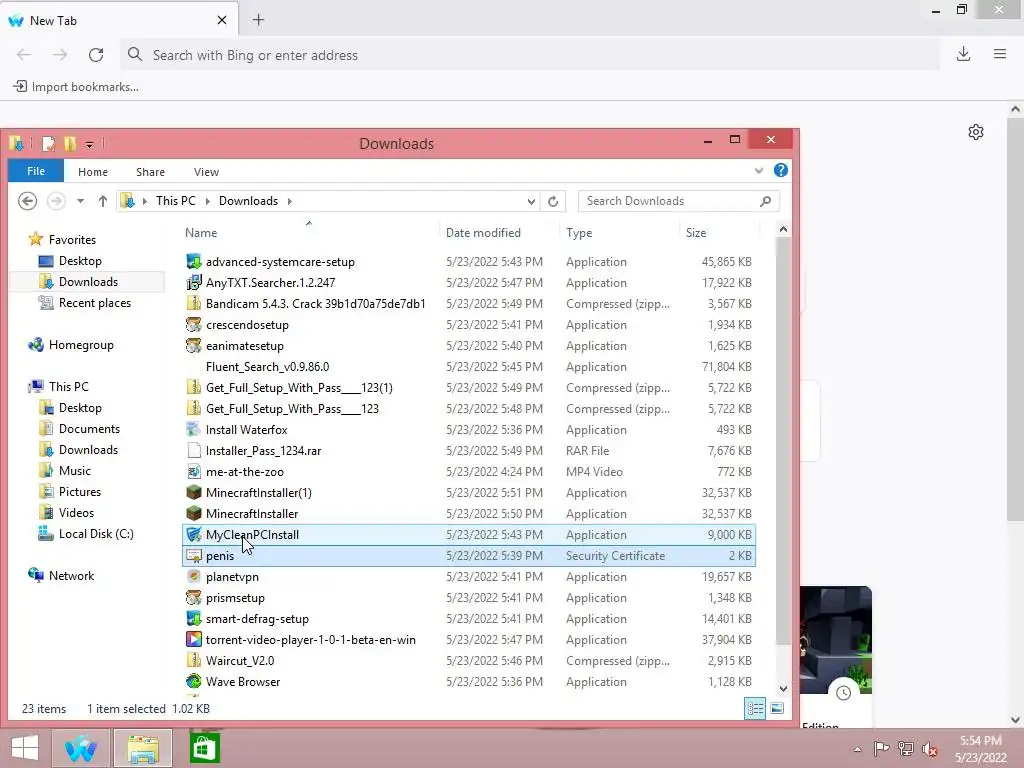This screenshot has height=768, width=1024.
Task: Select Waircut_V2.0 zip icon
Action: click(x=193, y=660)
